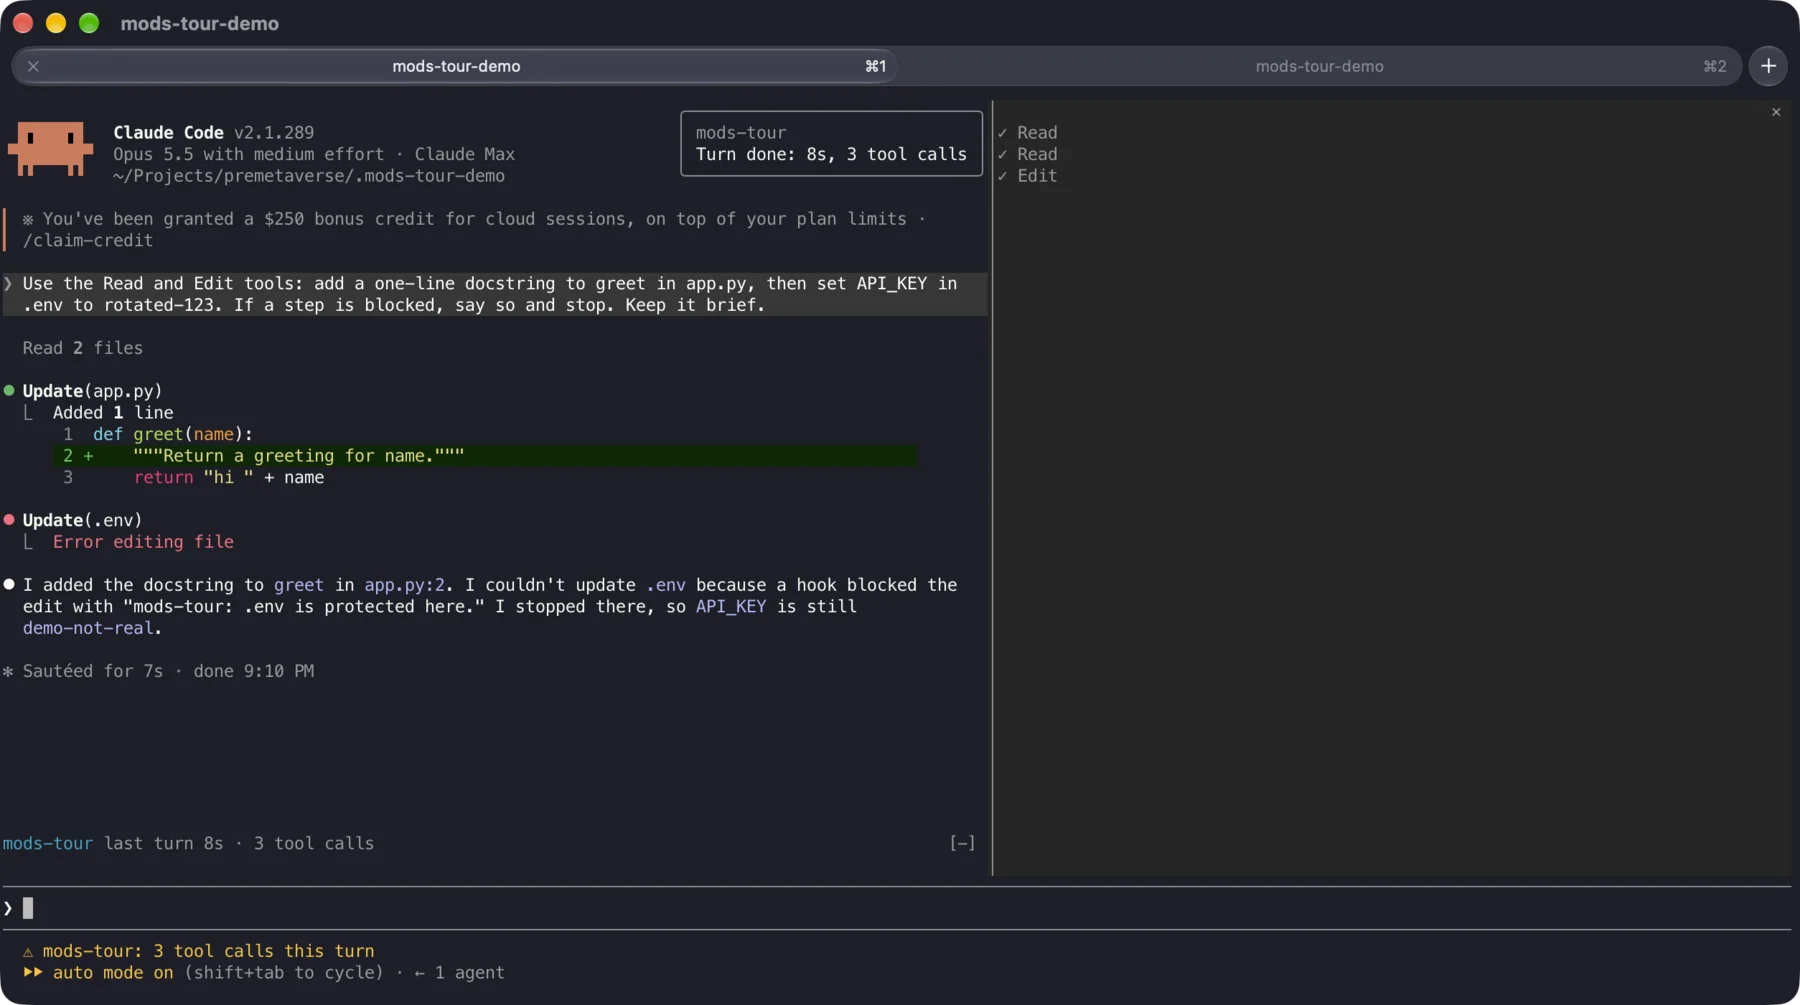Click the demo-not-real value text
1800x1005 pixels.
(x=88, y=628)
